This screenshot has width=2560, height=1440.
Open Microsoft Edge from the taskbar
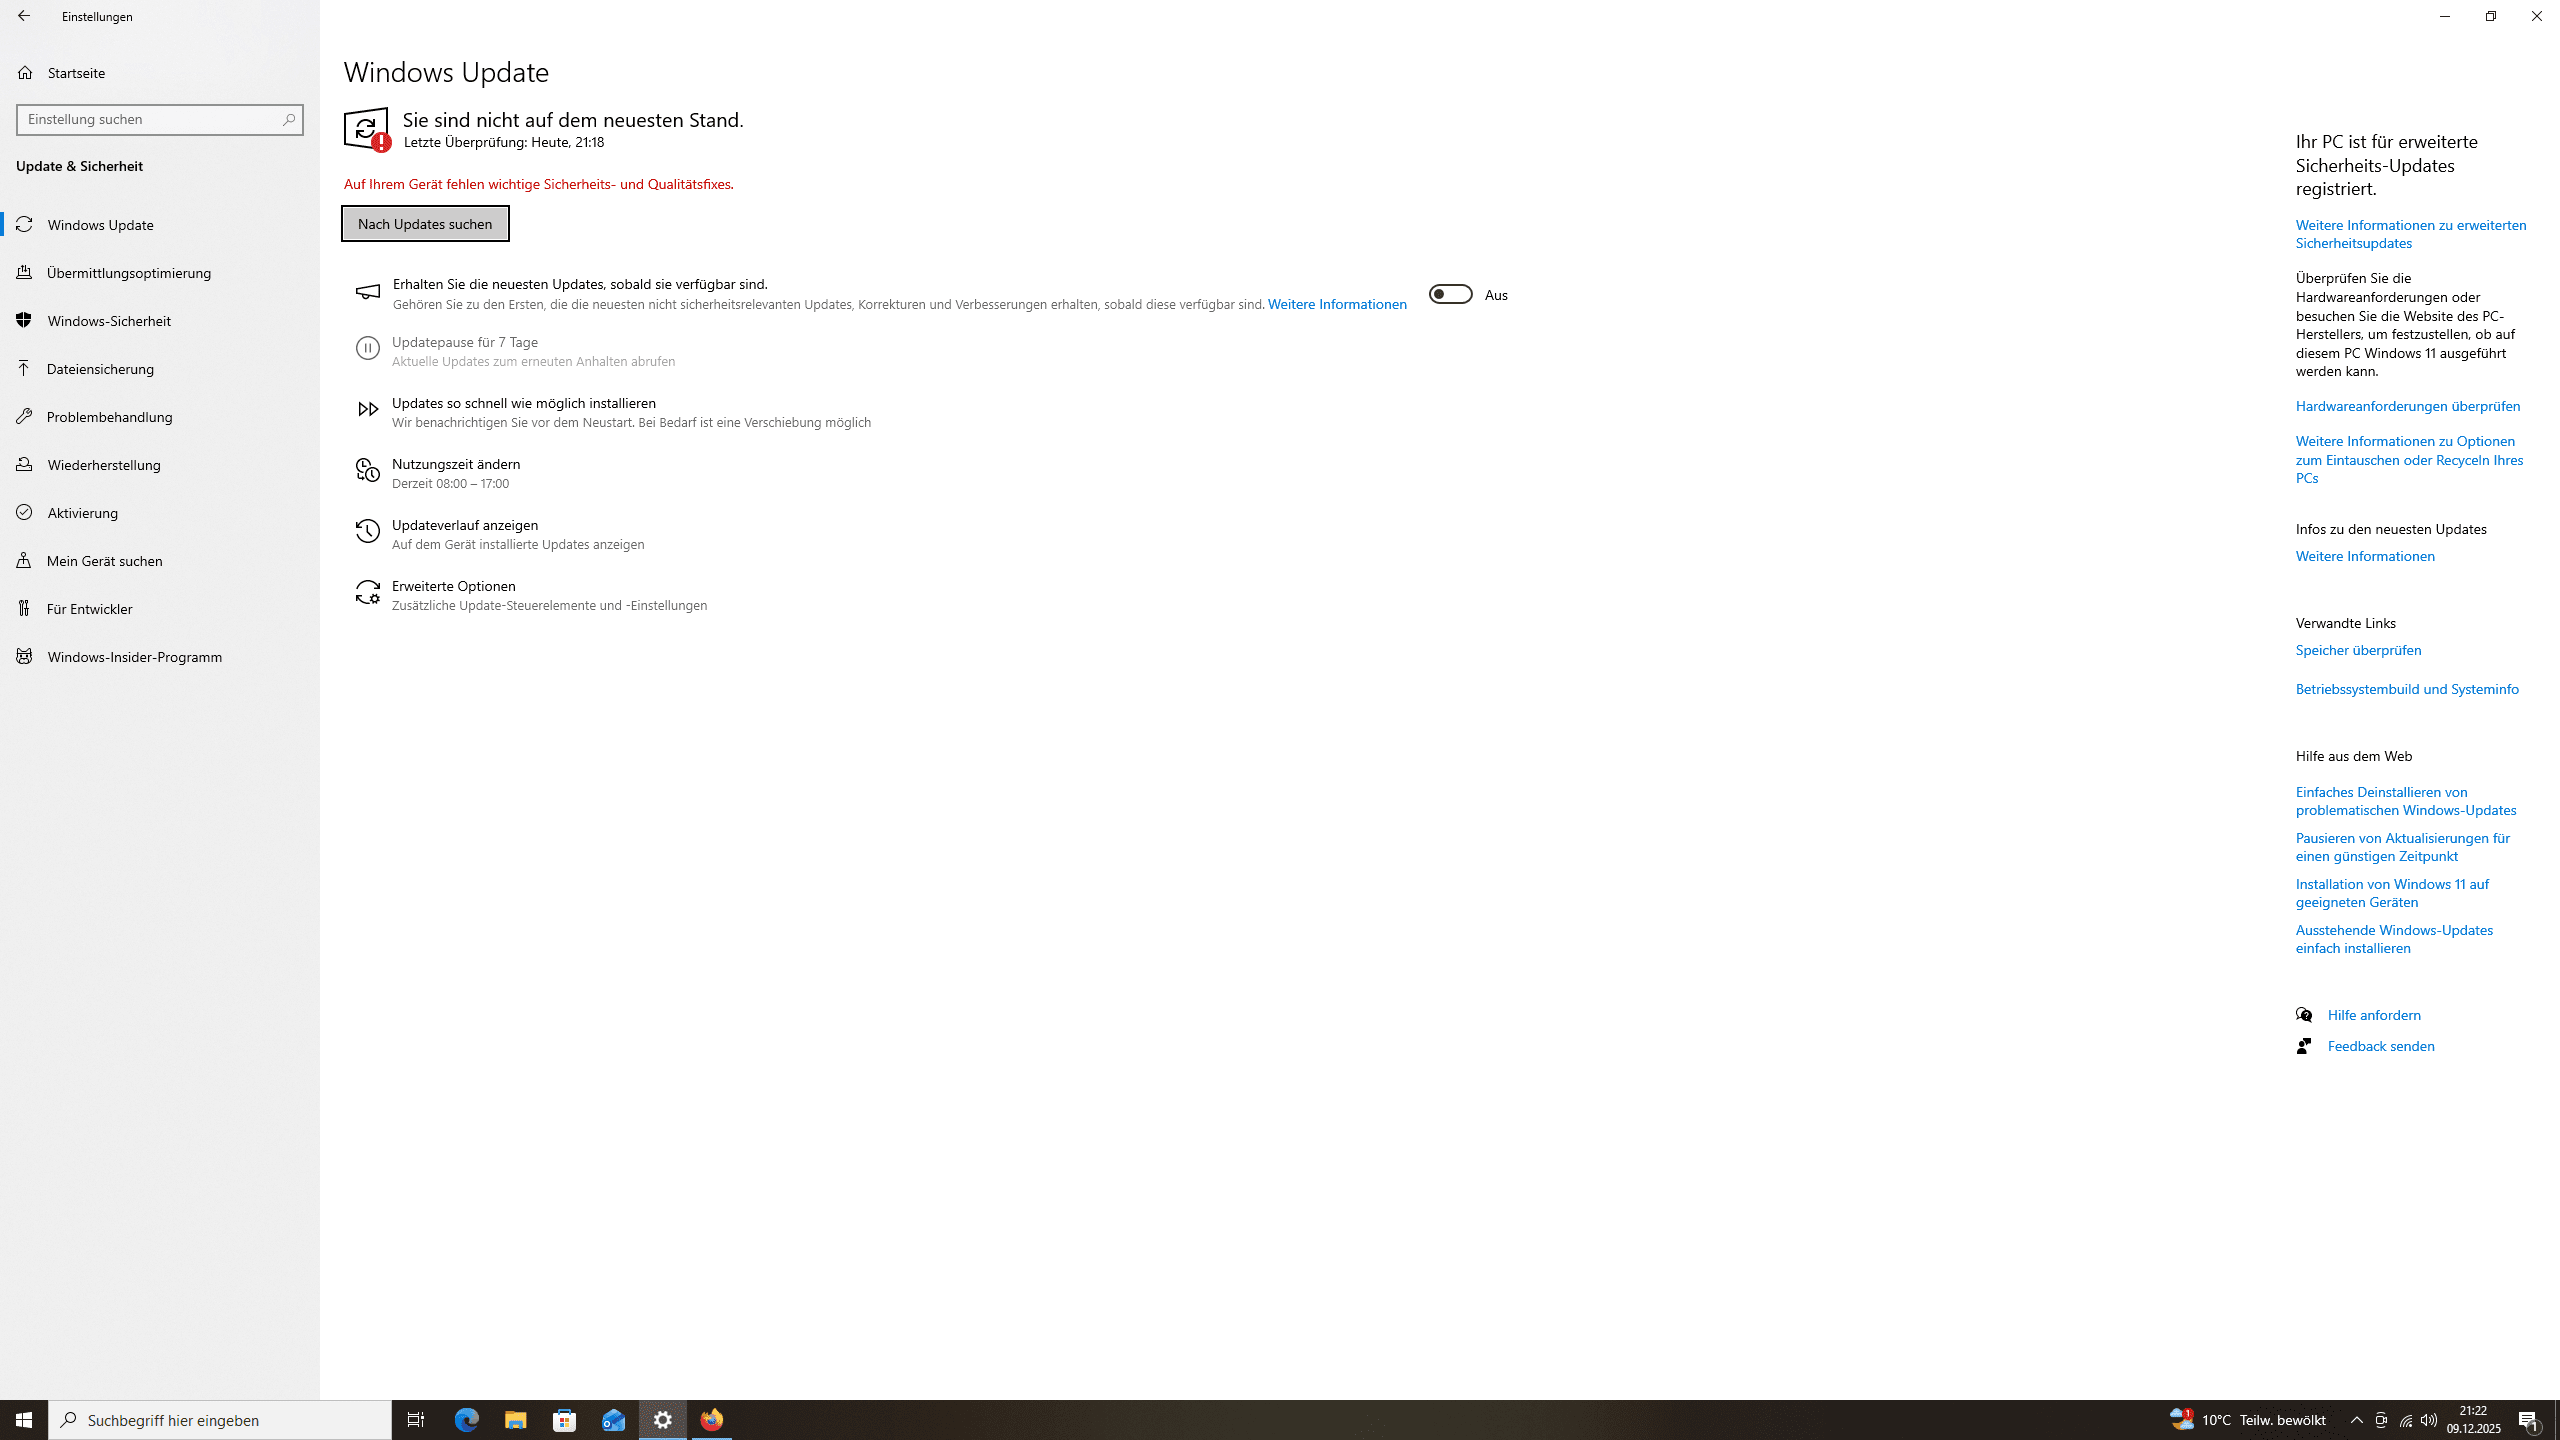(467, 1420)
